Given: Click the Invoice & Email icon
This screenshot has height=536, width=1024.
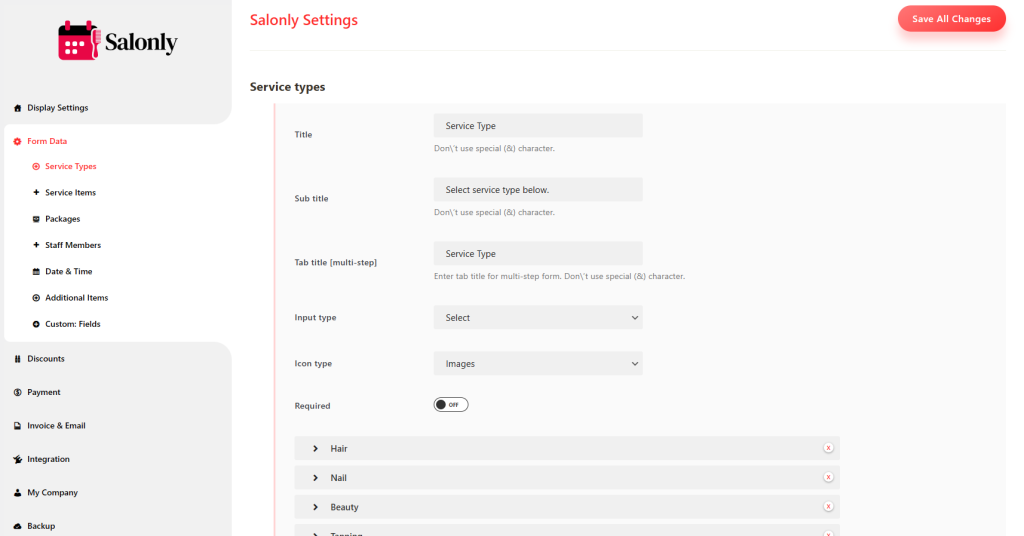Looking at the screenshot, I should click(17, 426).
